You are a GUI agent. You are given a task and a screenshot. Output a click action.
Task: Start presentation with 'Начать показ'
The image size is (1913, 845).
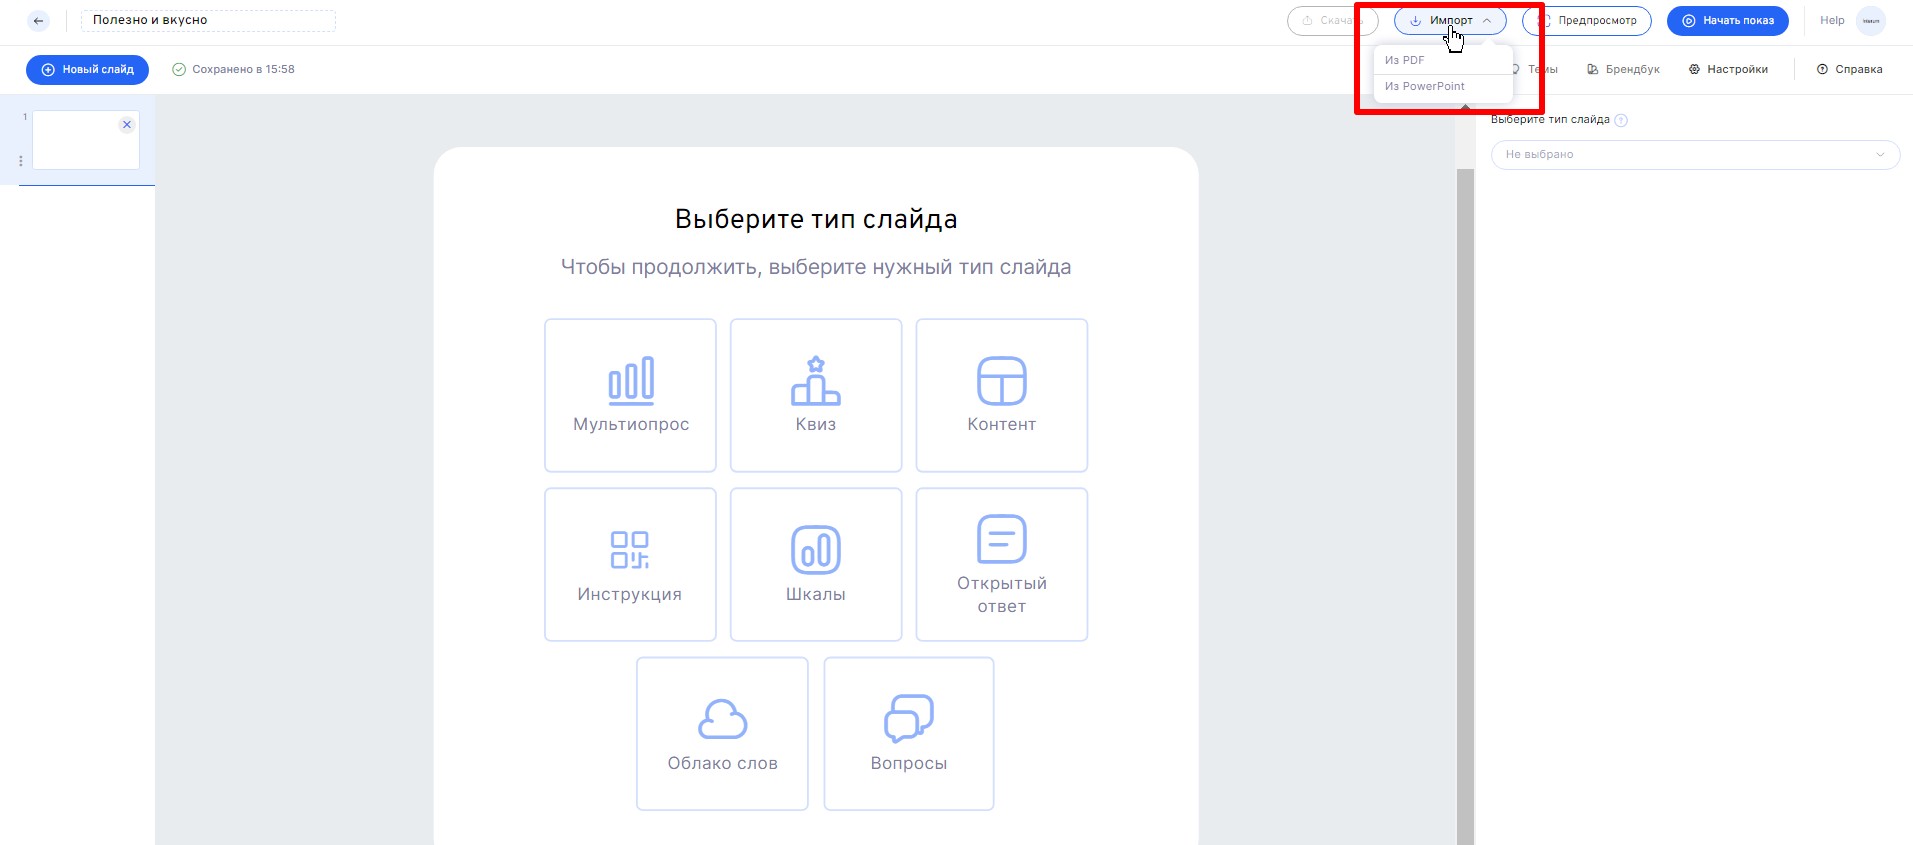(x=1727, y=20)
